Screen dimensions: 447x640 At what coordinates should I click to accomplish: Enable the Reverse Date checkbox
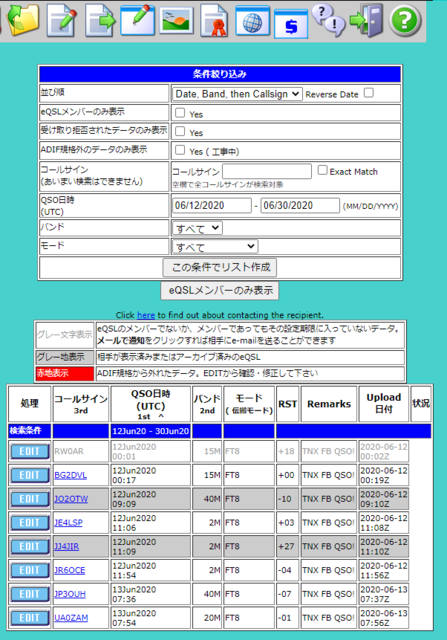click(369, 93)
